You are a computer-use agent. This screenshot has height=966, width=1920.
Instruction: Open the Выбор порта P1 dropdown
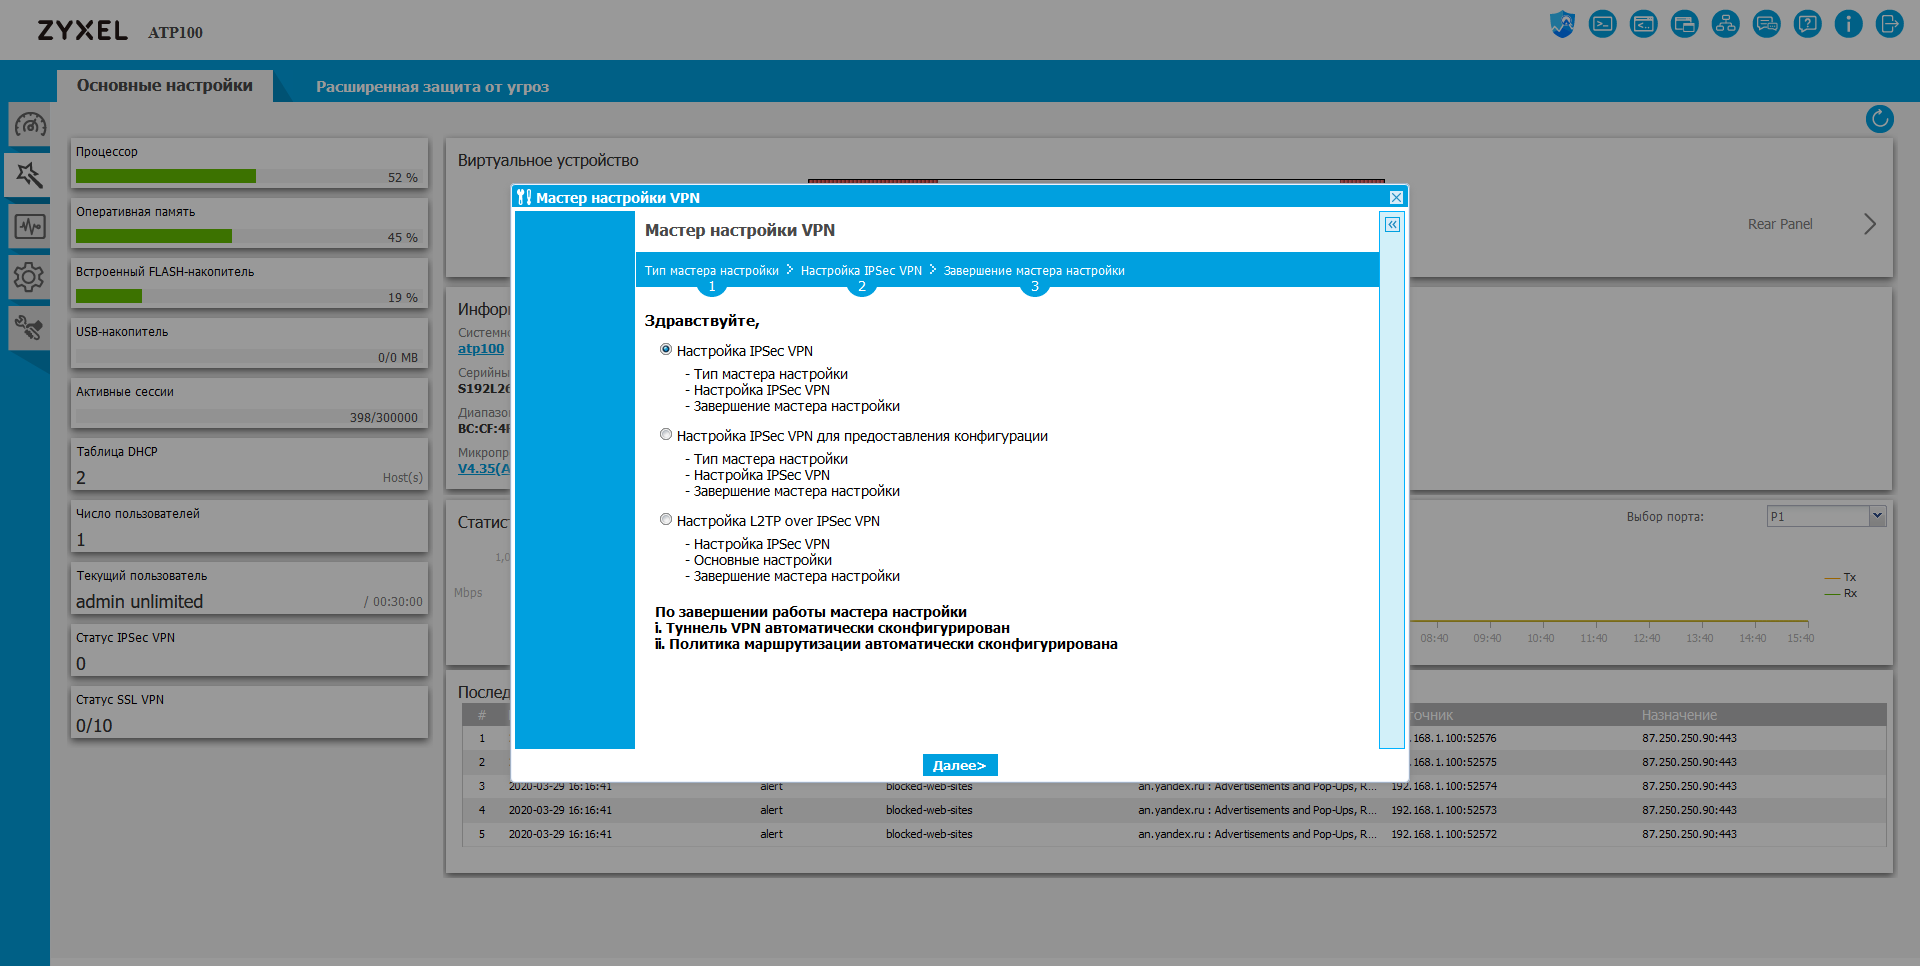tap(1826, 516)
